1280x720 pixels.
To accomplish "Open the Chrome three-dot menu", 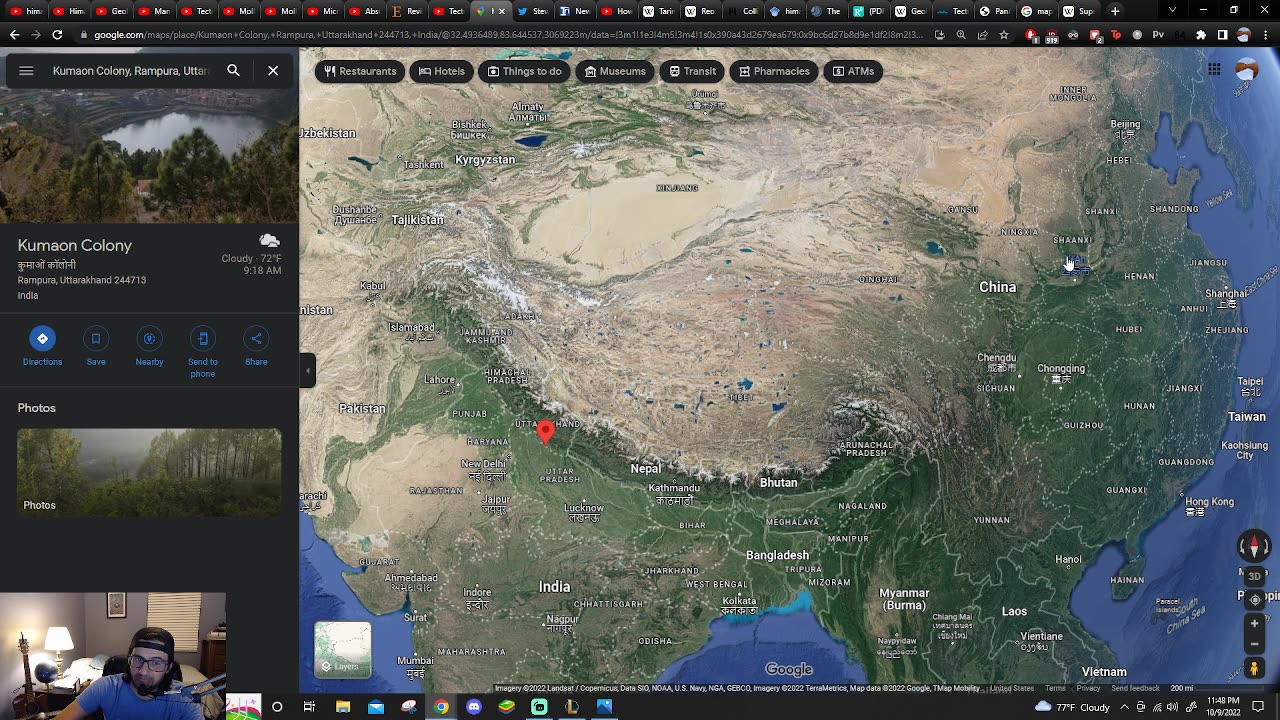I will [x=1266, y=35].
